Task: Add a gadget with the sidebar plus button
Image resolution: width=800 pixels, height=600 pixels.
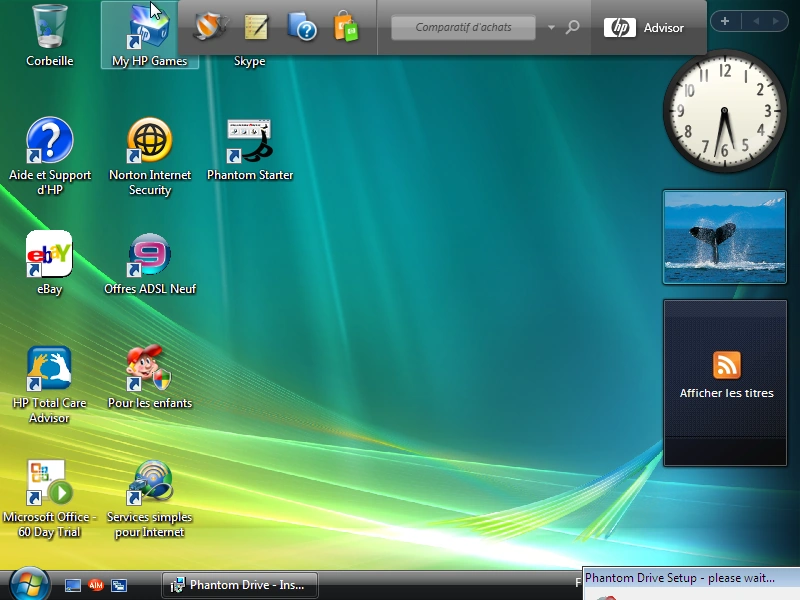Action: click(725, 21)
